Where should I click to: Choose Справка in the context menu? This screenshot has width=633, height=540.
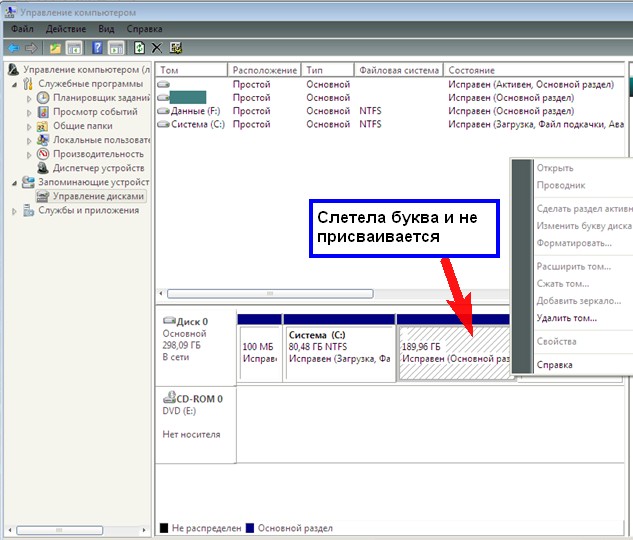coord(554,364)
